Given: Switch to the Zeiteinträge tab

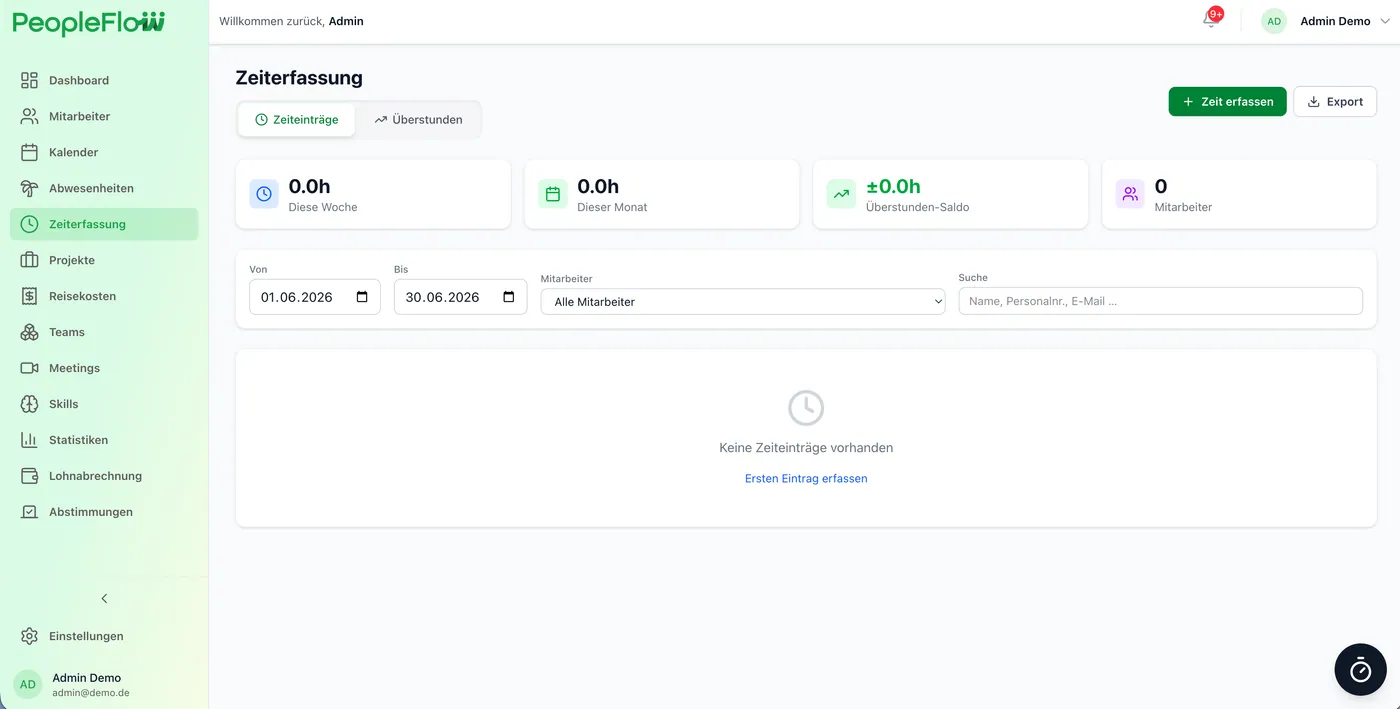Looking at the screenshot, I should [297, 120].
